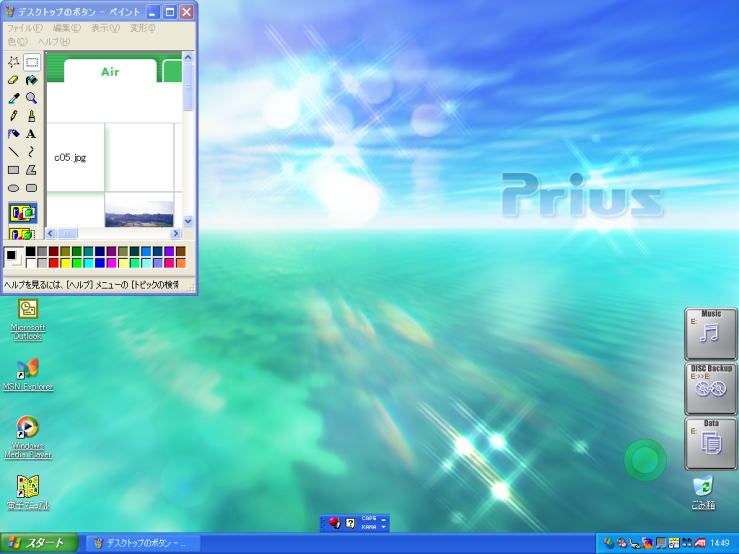Select the Pick Color eyedropper tool

tap(14, 98)
